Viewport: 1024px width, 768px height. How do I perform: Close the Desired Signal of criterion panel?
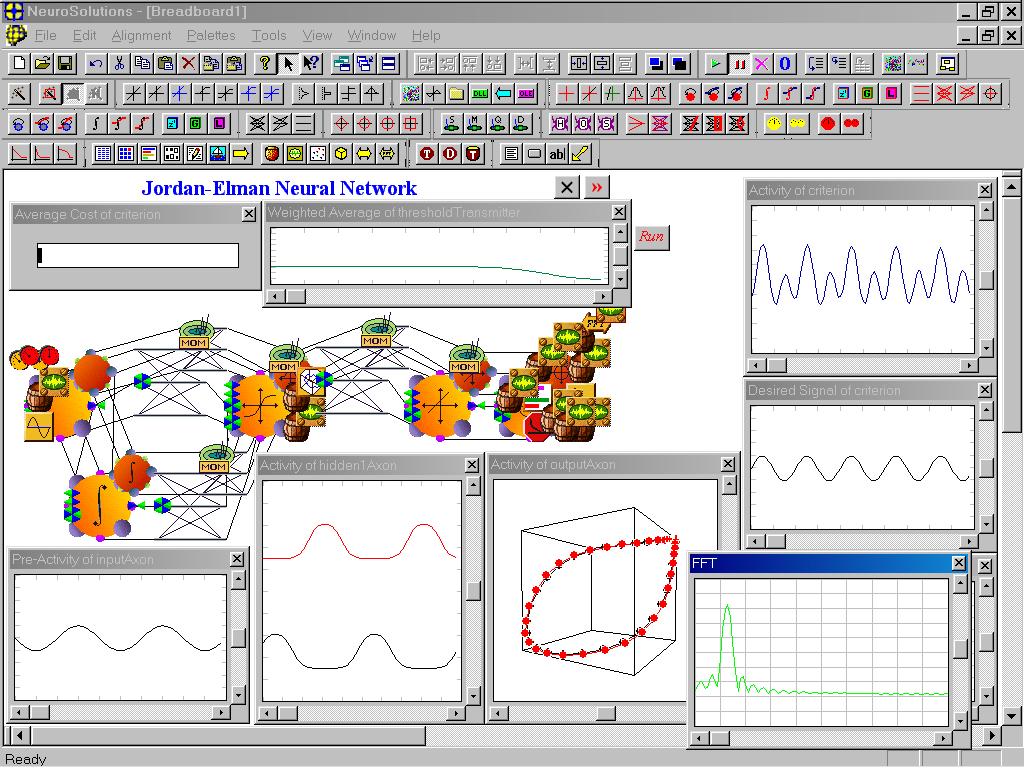(985, 390)
